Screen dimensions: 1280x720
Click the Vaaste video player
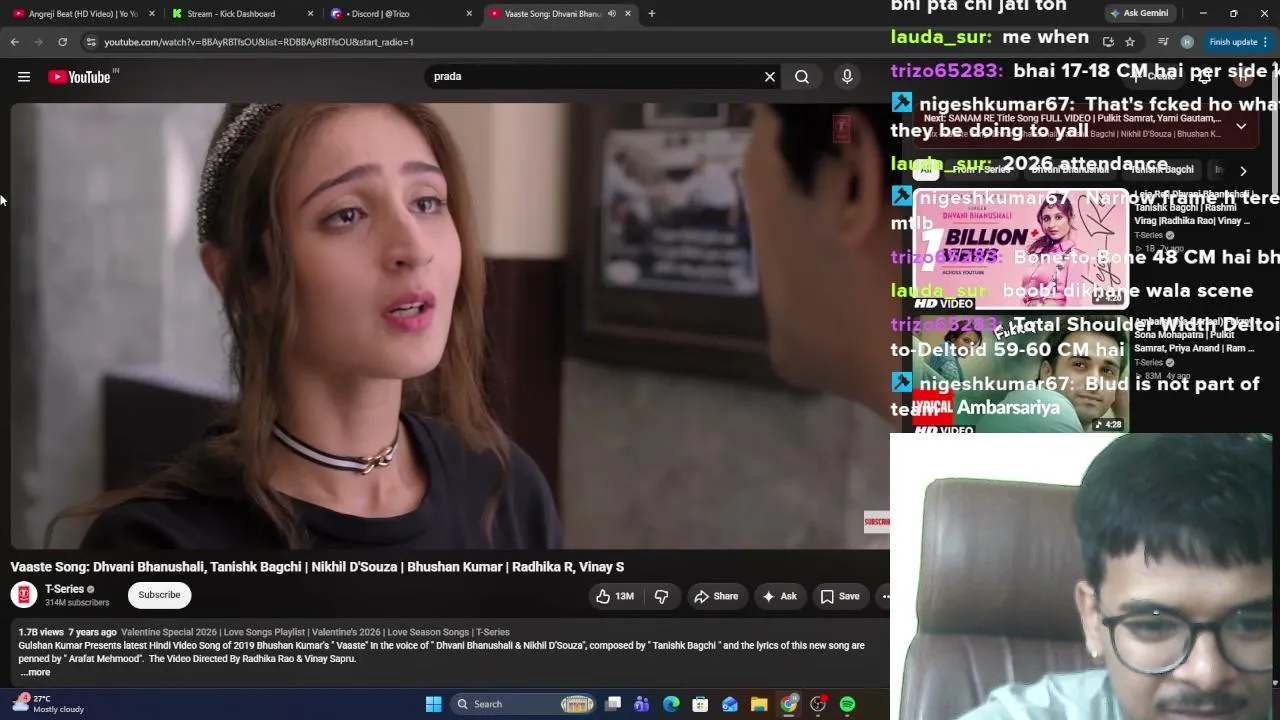coord(450,326)
